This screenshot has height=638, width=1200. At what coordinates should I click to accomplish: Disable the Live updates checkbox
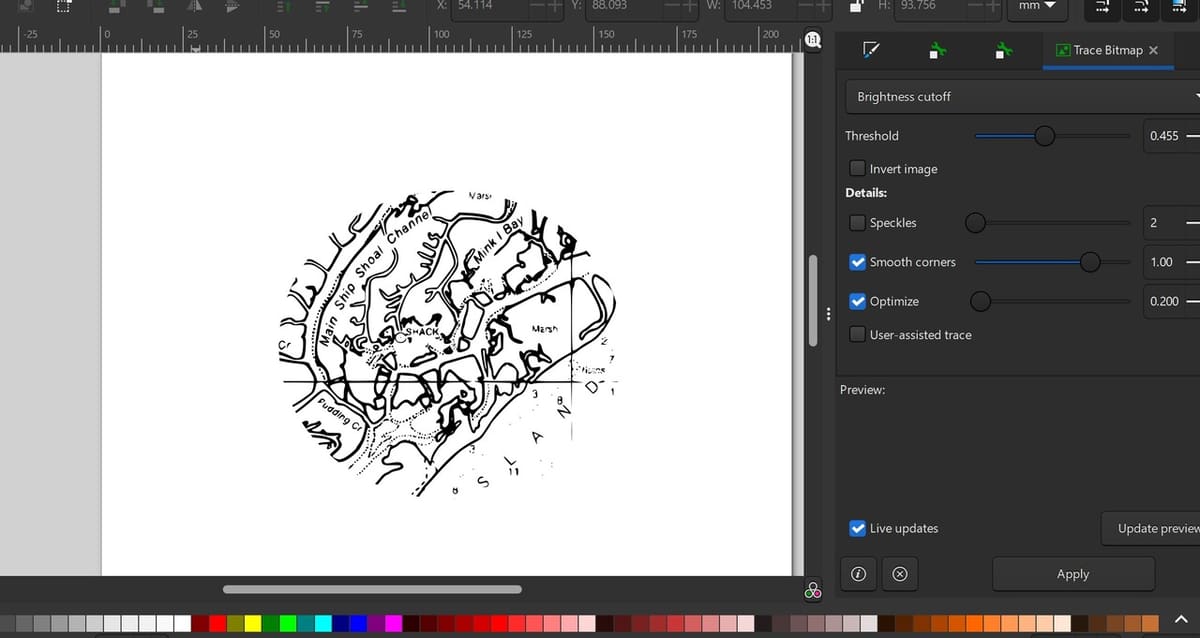[857, 528]
